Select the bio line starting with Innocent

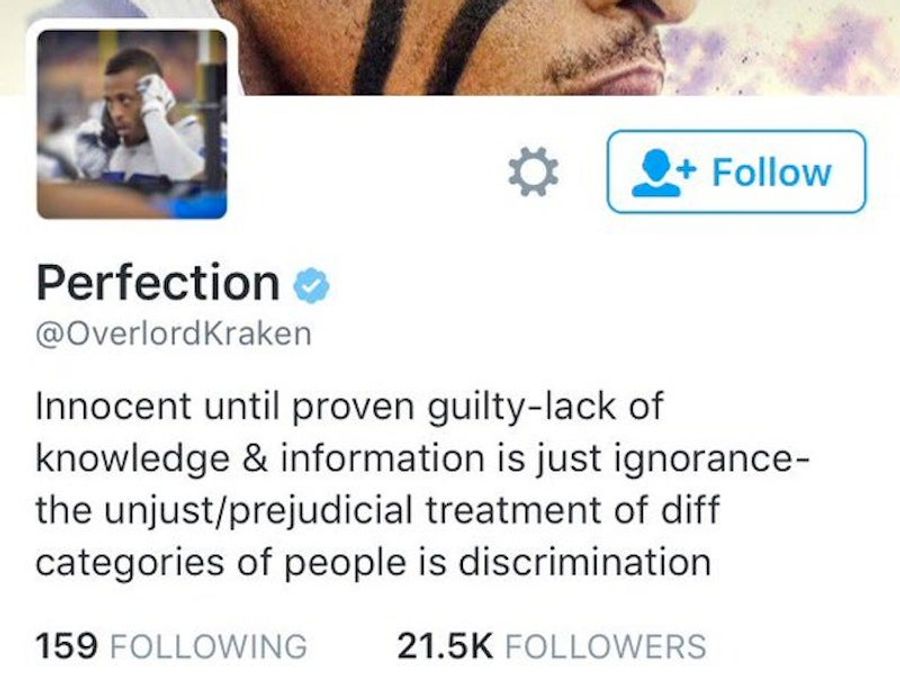[350, 407]
